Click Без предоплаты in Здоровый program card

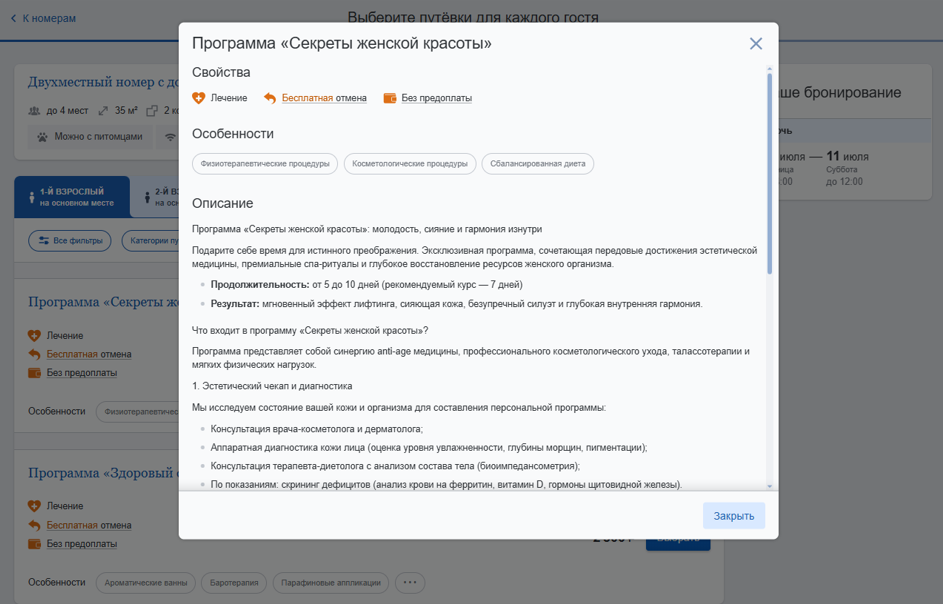(82, 544)
